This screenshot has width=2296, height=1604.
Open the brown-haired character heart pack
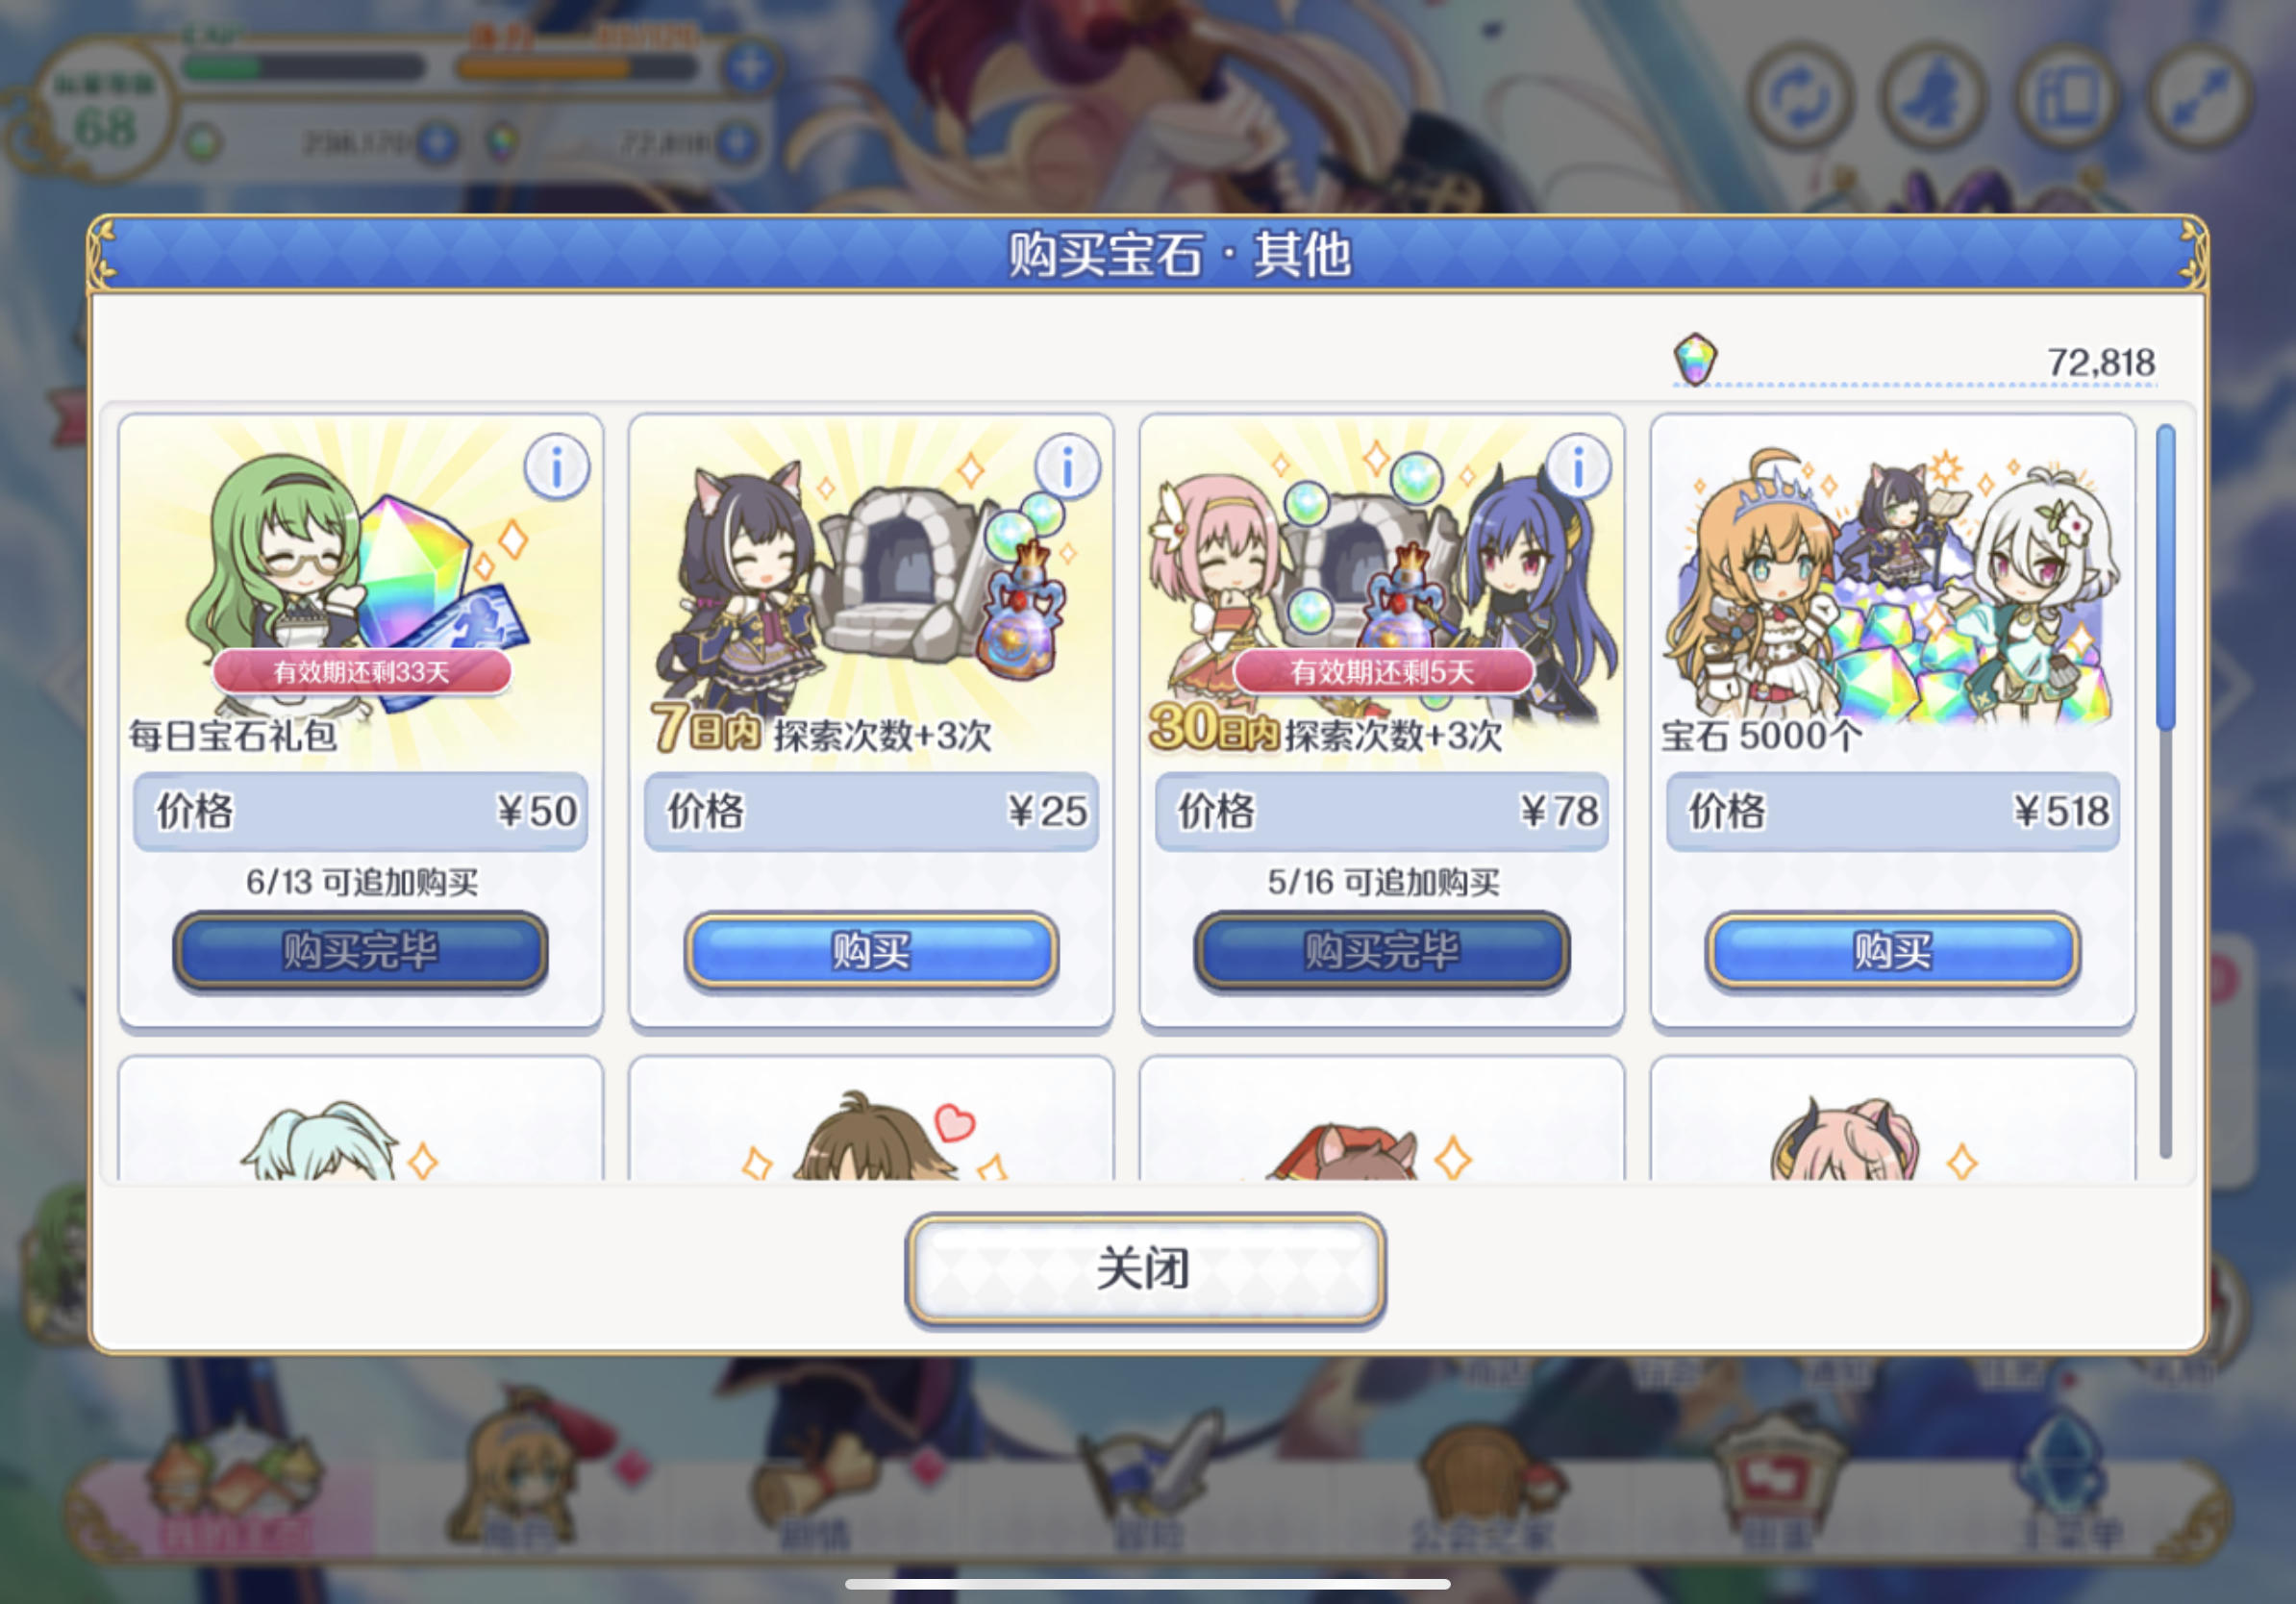(x=871, y=1120)
